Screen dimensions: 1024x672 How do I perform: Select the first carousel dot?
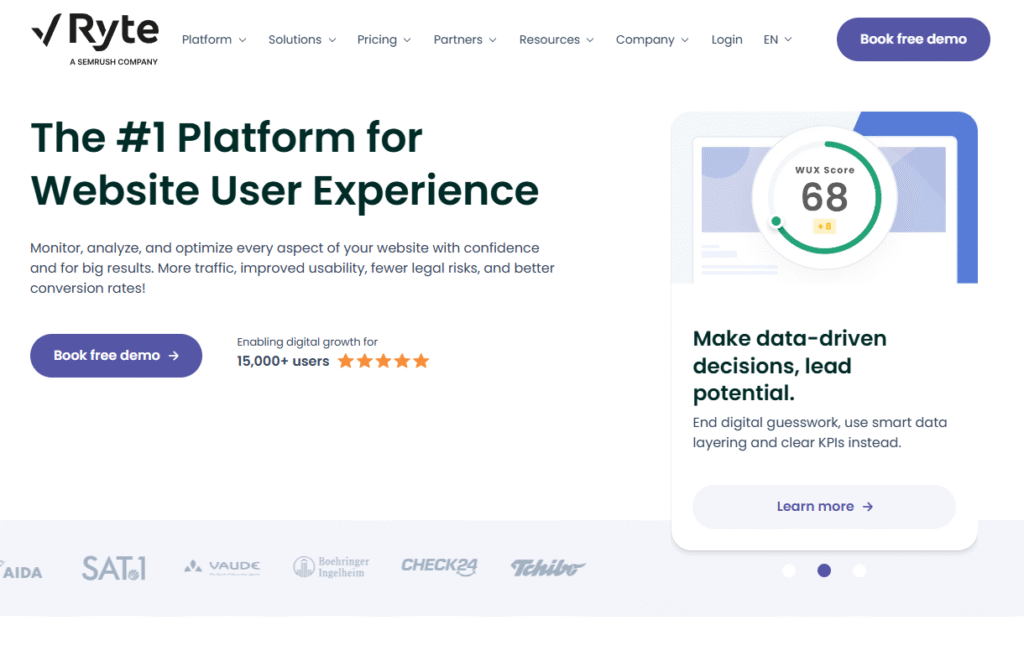click(x=789, y=571)
